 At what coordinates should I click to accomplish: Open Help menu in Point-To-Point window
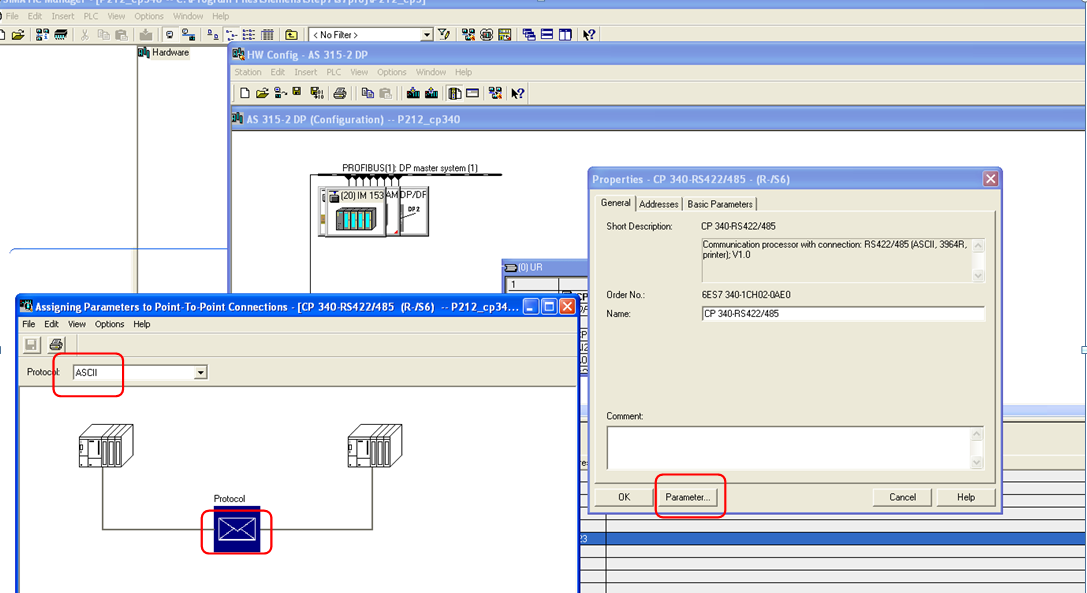[141, 324]
